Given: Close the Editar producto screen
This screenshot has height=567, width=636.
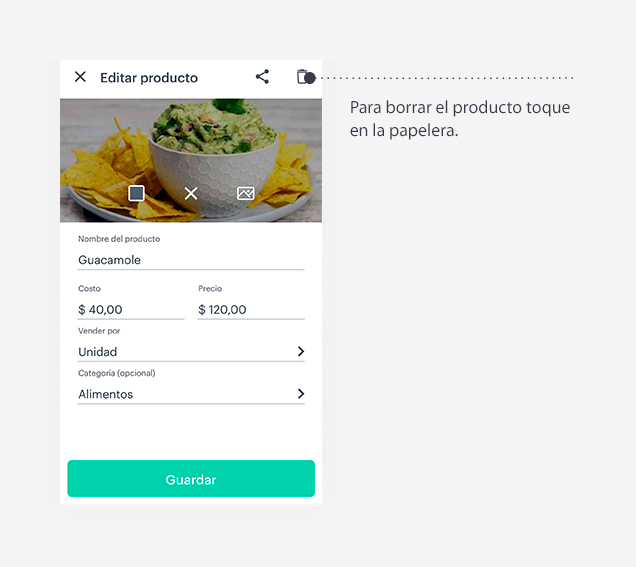Looking at the screenshot, I should [80, 77].
